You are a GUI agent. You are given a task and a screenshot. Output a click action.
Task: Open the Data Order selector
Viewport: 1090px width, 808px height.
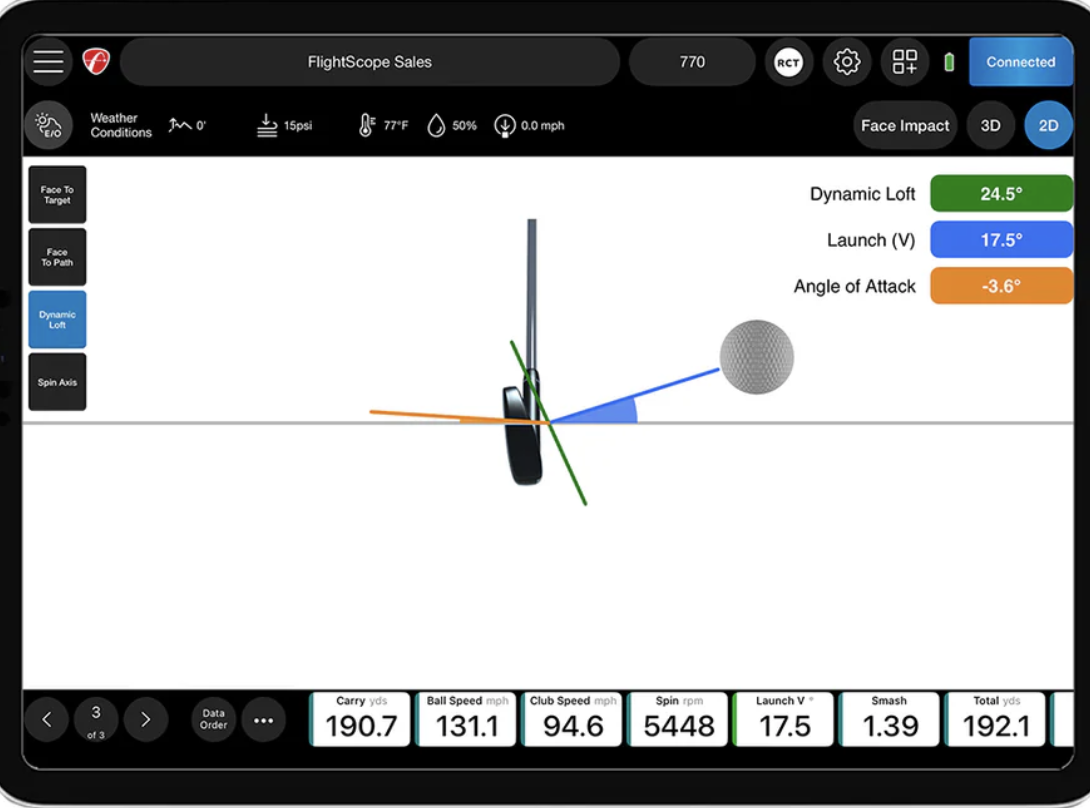tap(213, 719)
